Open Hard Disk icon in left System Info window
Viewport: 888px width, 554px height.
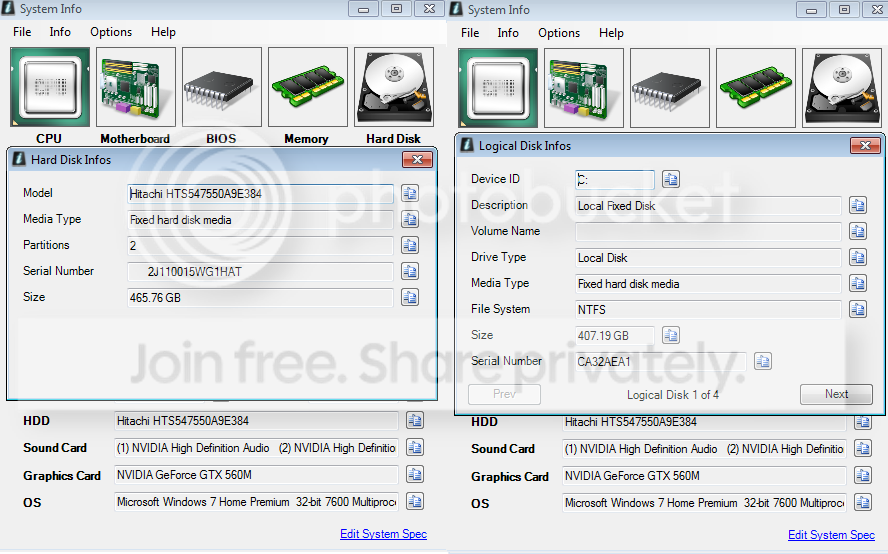[394, 87]
